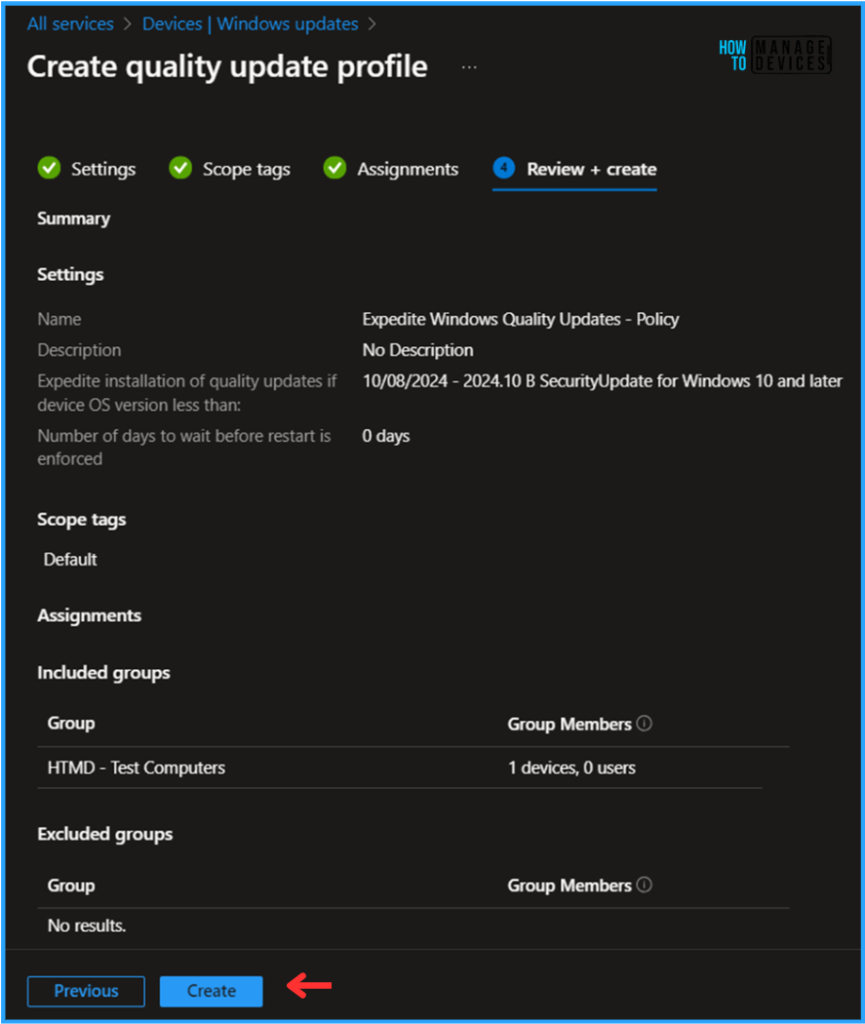Click the Group column header under Included groups

tap(71, 723)
